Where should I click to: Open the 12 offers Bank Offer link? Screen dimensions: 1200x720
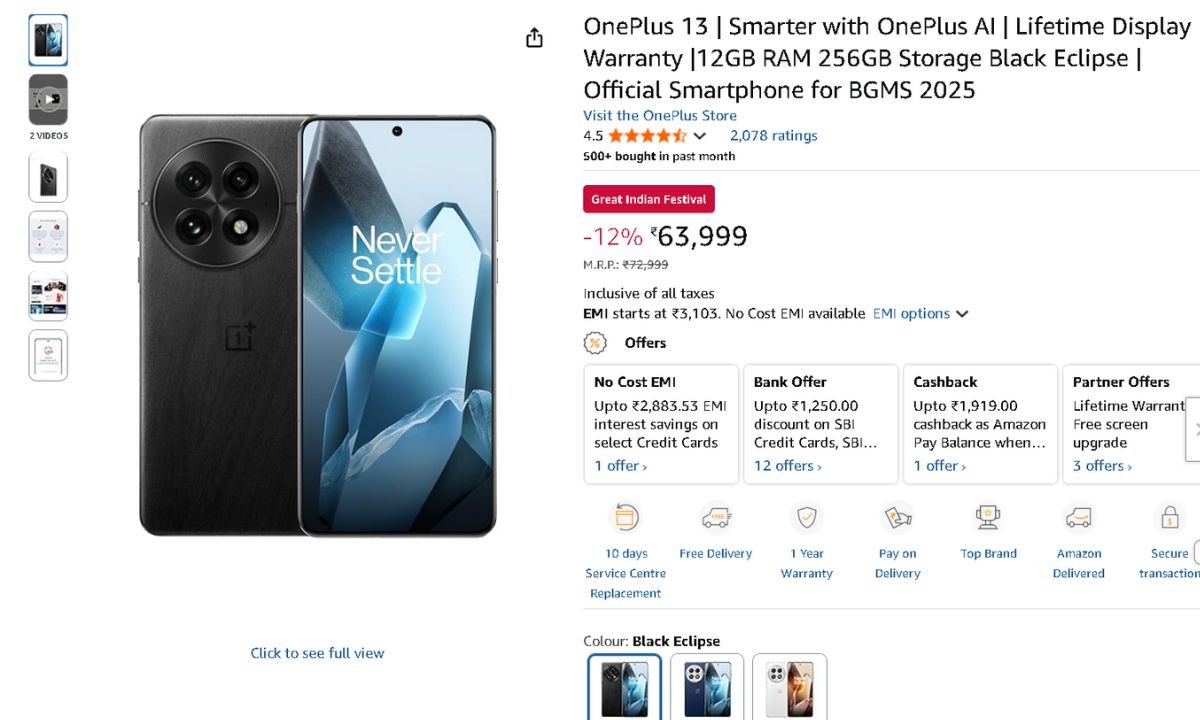[787, 466]
